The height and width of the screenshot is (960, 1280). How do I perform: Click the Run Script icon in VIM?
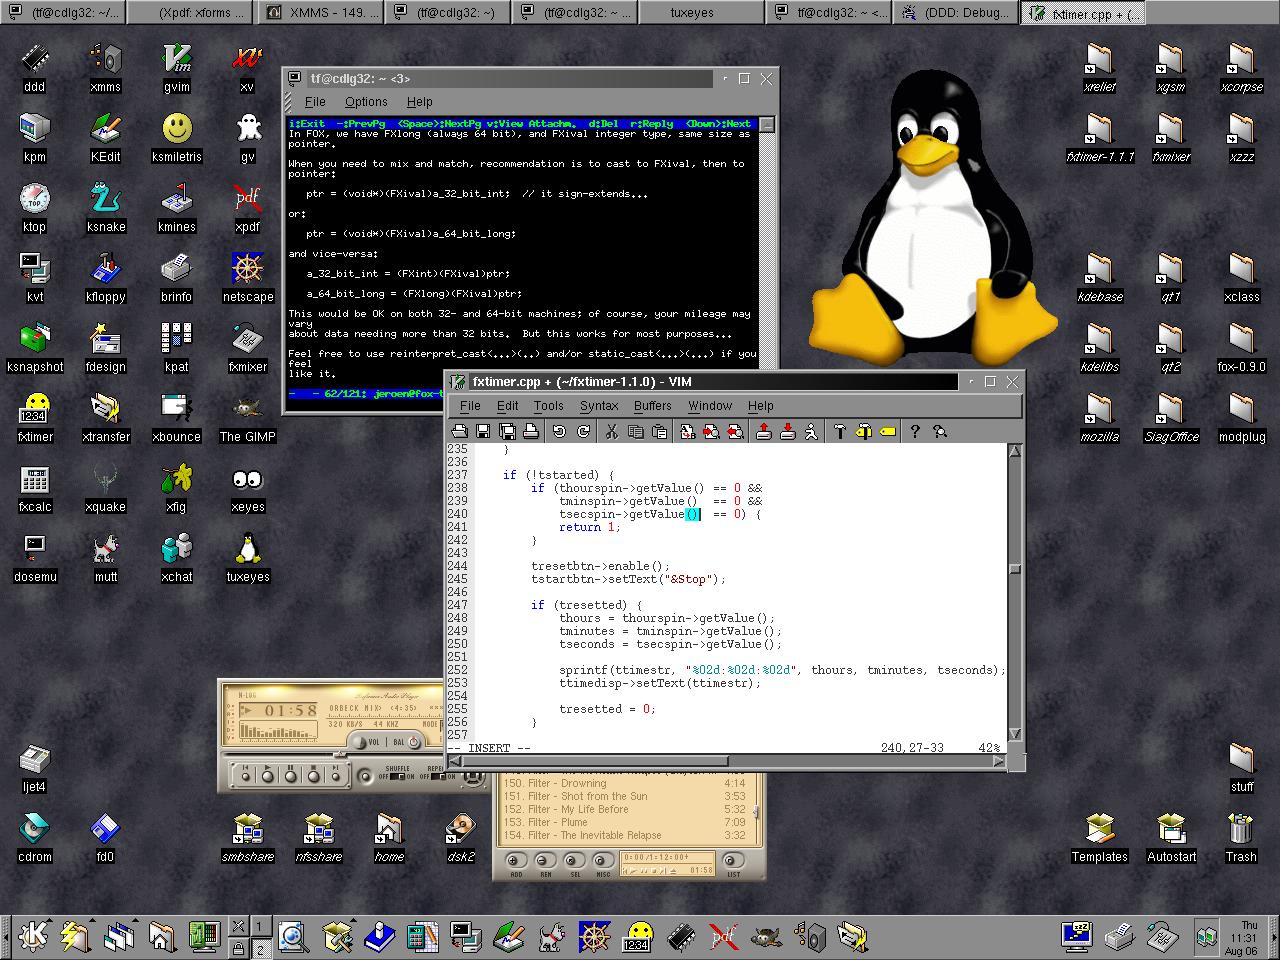point(811,431)
